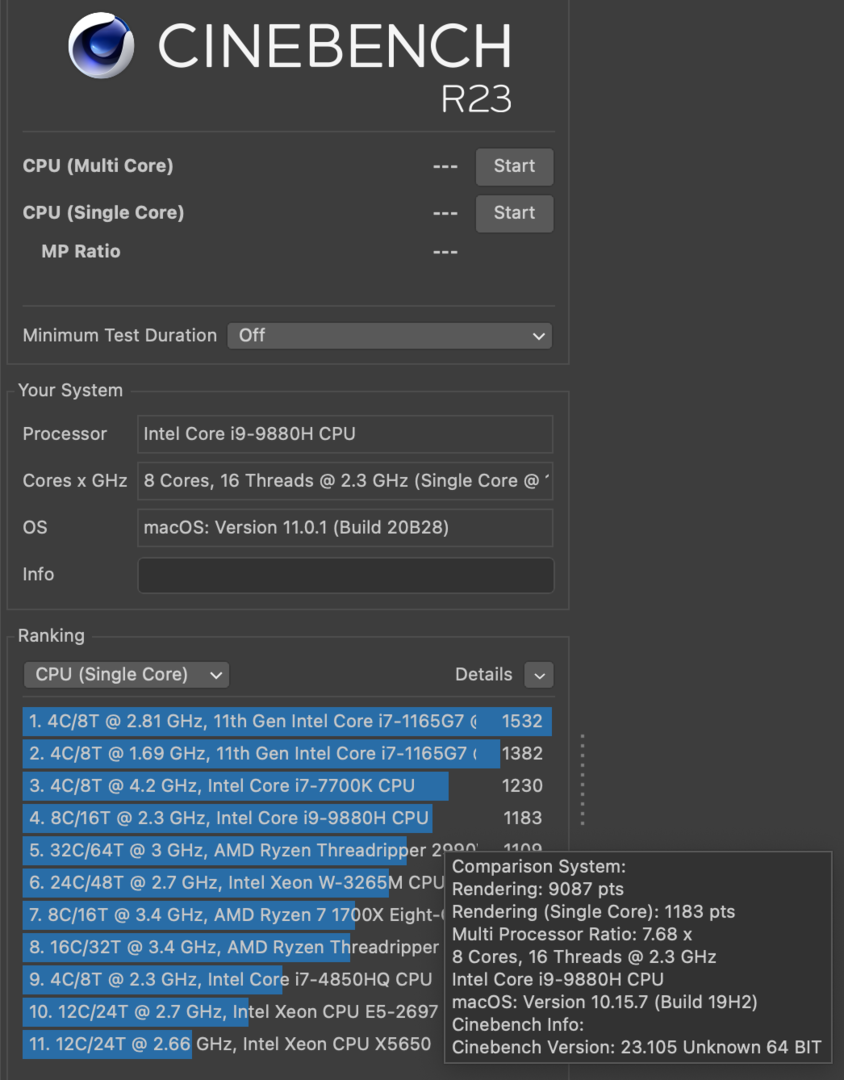Screen dimensions: 844x1080
Task: Click the OS version field
Action: tap(345, 528)
